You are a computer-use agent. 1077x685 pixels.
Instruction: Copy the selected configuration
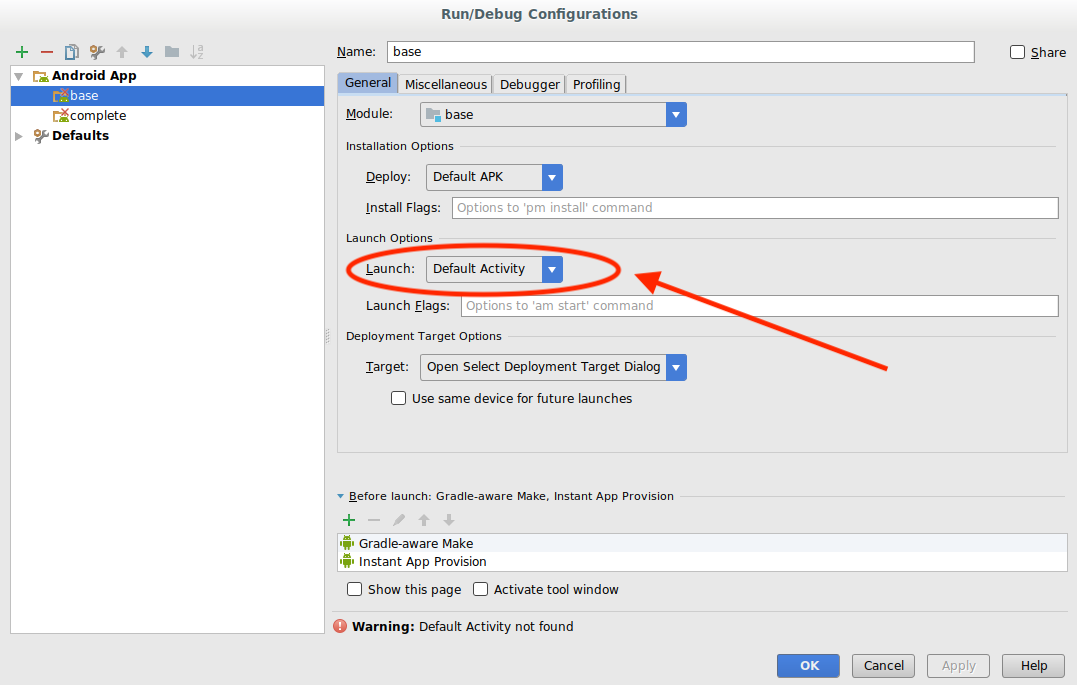[x=72, y=52]
